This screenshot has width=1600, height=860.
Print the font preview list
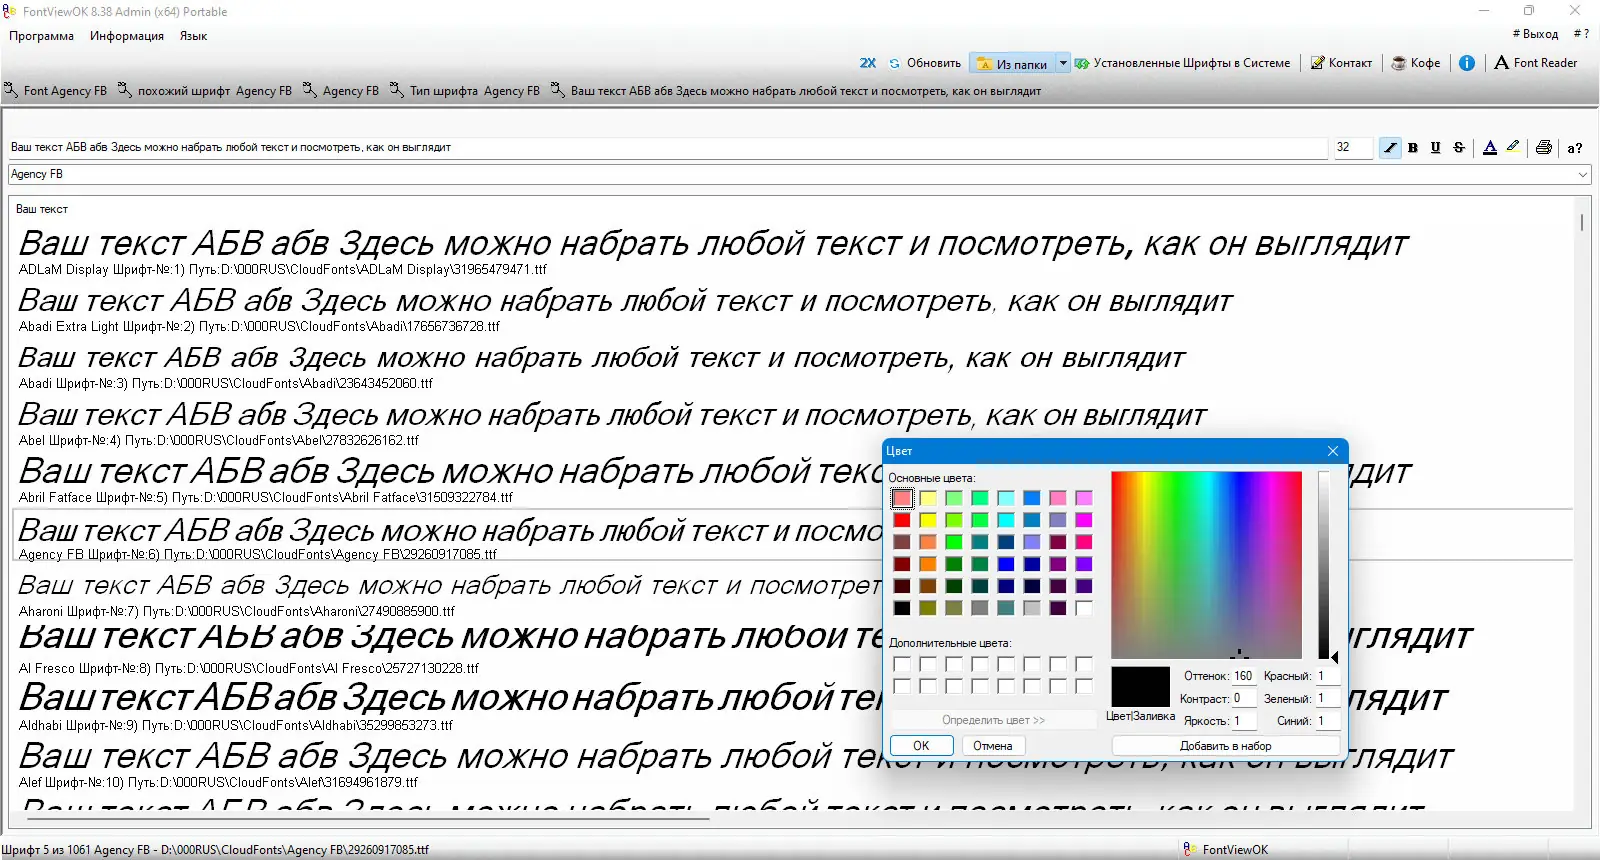(1544, 148)
